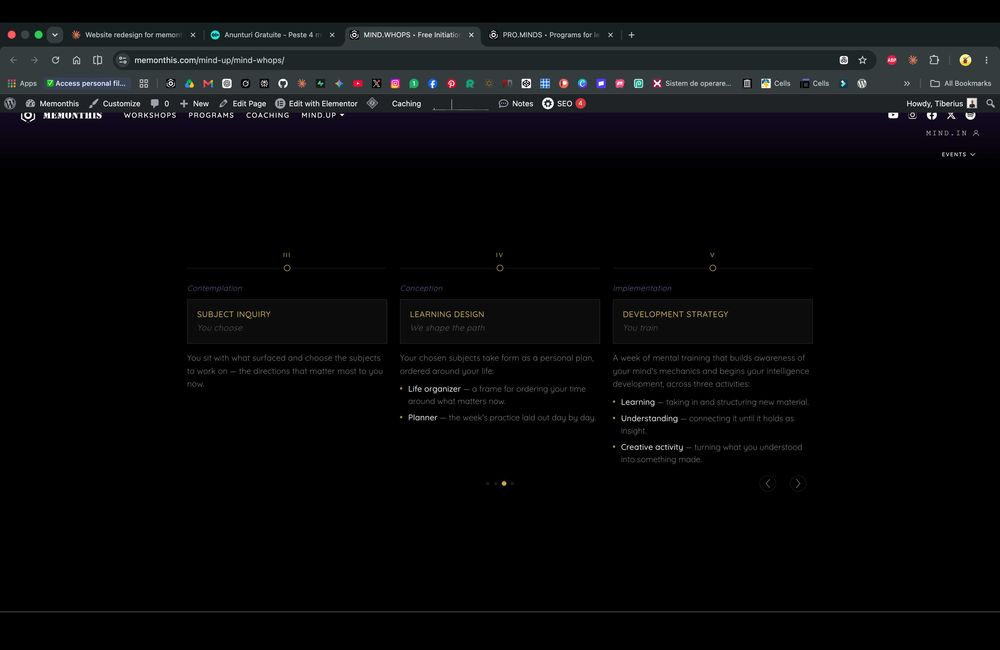
Task: Click the Subject Inquiry card
Action: pyautogui.click(x=287, y=321)
